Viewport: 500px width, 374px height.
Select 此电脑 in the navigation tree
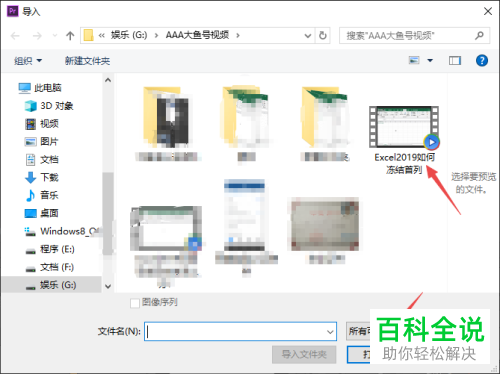40,88
